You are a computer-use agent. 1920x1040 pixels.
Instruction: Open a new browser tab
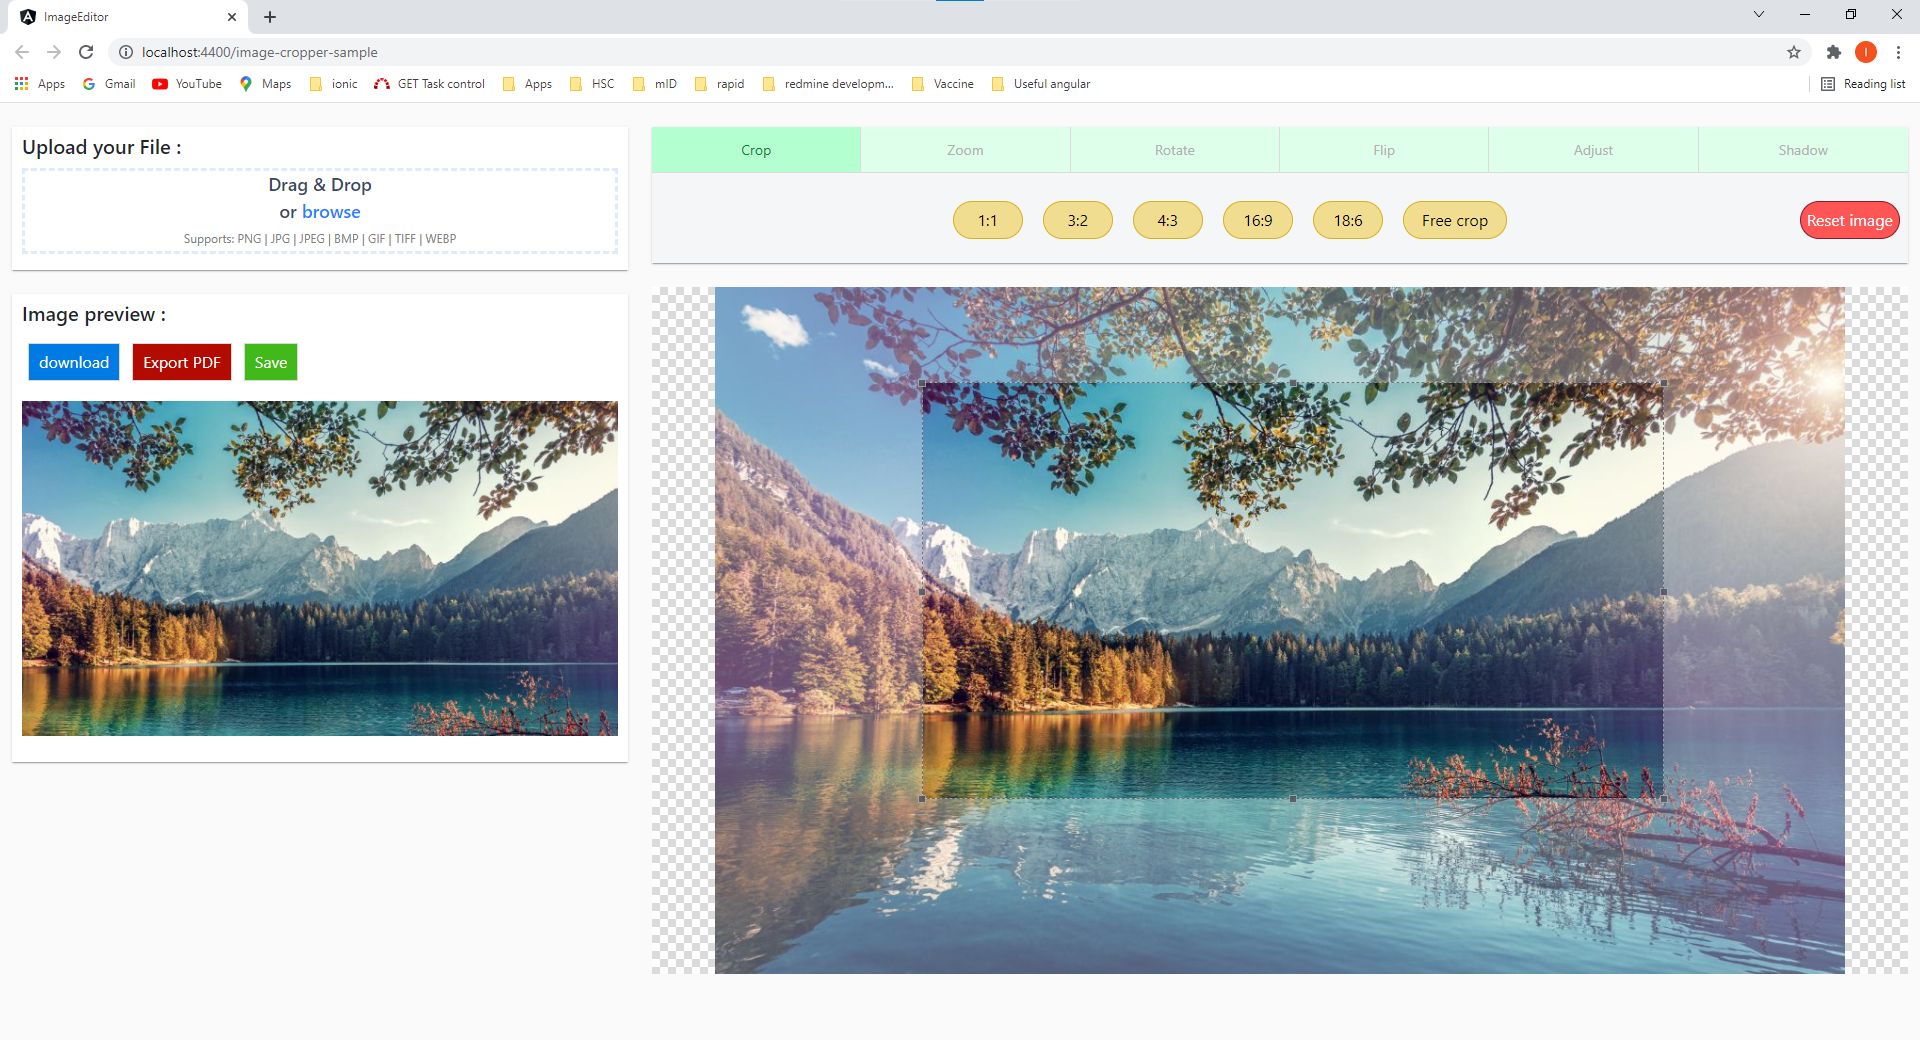point(270,17)
